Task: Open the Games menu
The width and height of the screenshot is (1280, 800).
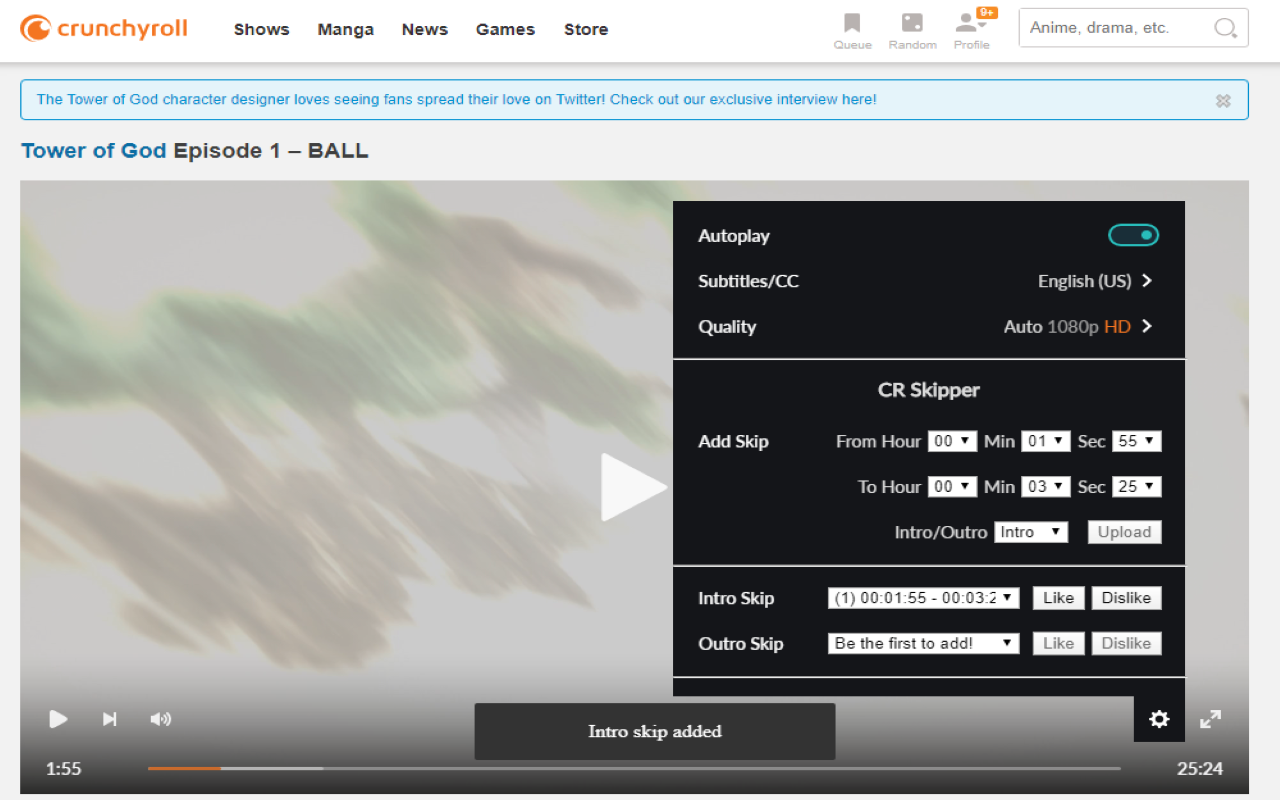Action: tap(505, 29)
